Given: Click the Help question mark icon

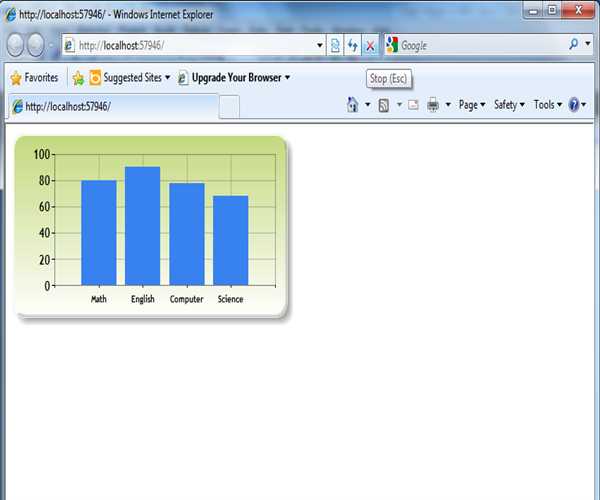Looking at the screenshot, I should pyautogui.click(x=574, y=105).
